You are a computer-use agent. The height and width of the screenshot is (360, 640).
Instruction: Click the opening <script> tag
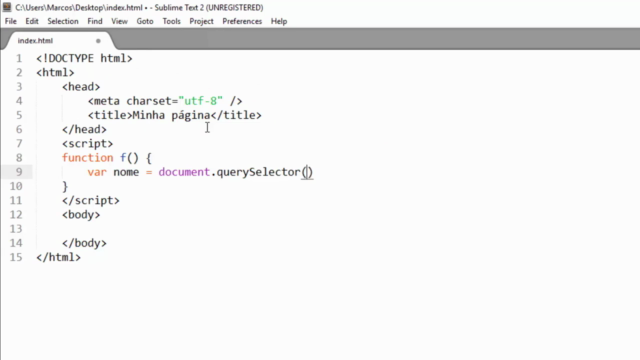87,144
